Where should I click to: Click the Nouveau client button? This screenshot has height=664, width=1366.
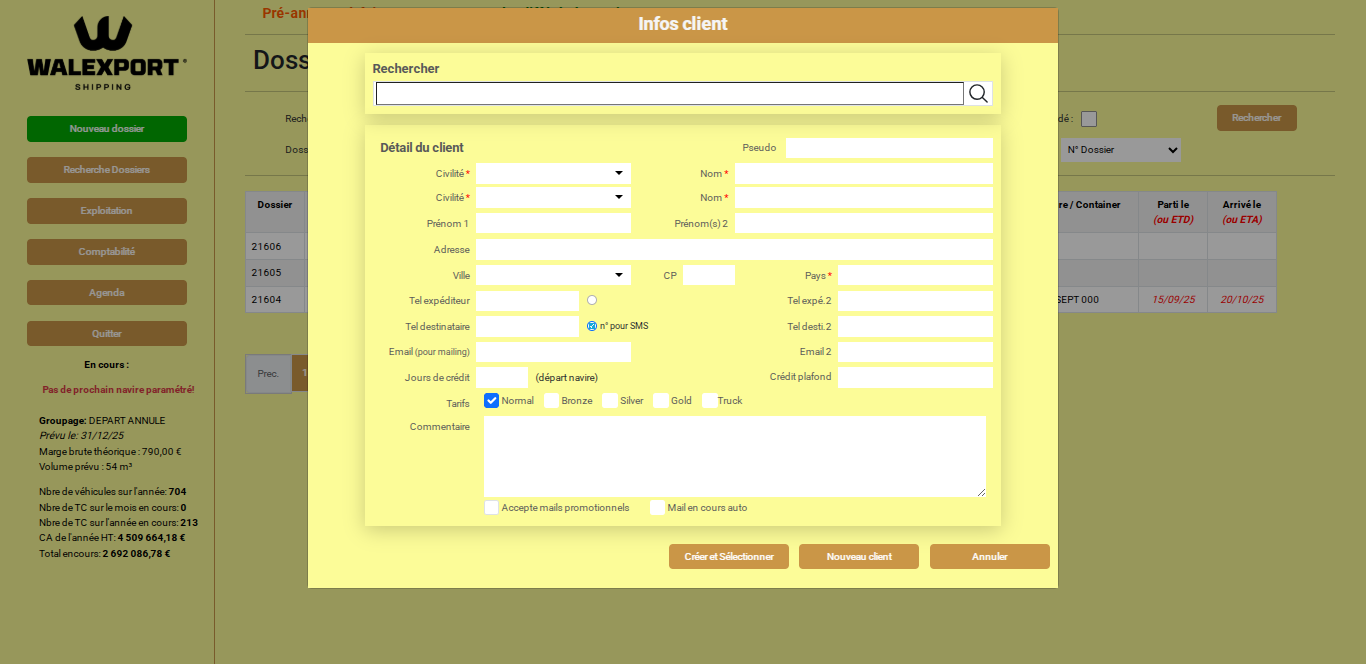[x=858, y=556]
